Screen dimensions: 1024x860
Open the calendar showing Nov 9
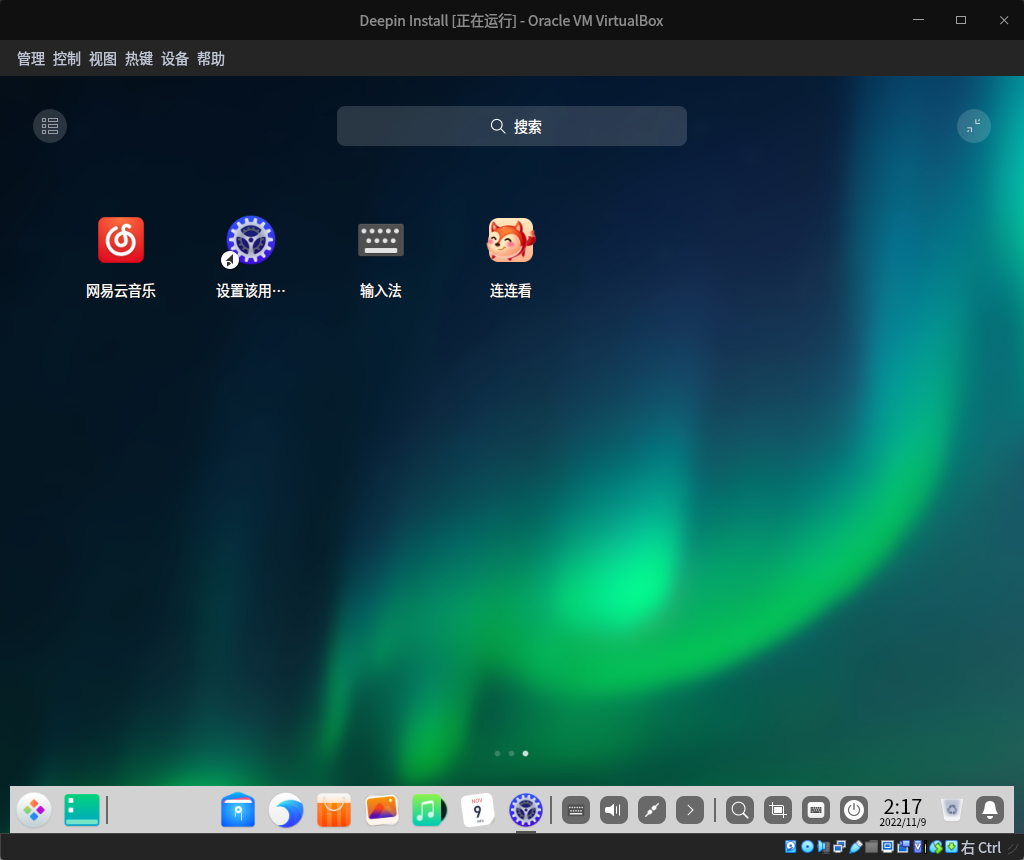(477, 810)
